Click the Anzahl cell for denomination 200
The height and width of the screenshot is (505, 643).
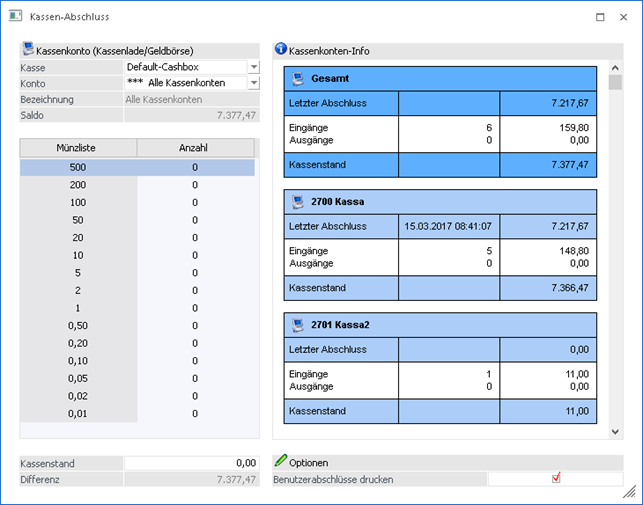pos(195,185)
